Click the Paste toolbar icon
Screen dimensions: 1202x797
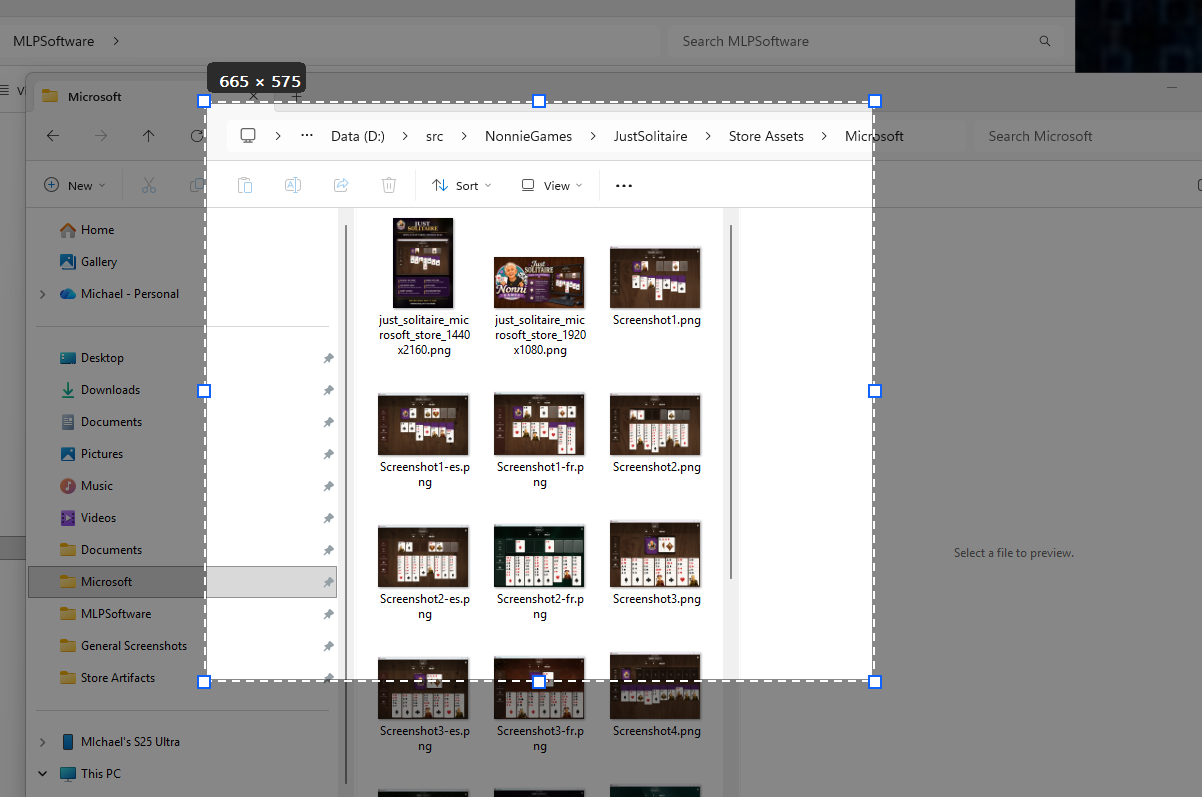click(245, 185)
